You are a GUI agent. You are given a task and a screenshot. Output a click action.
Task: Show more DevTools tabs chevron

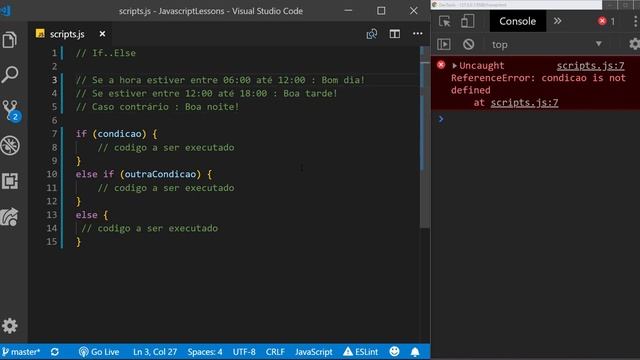click(558, 21)
